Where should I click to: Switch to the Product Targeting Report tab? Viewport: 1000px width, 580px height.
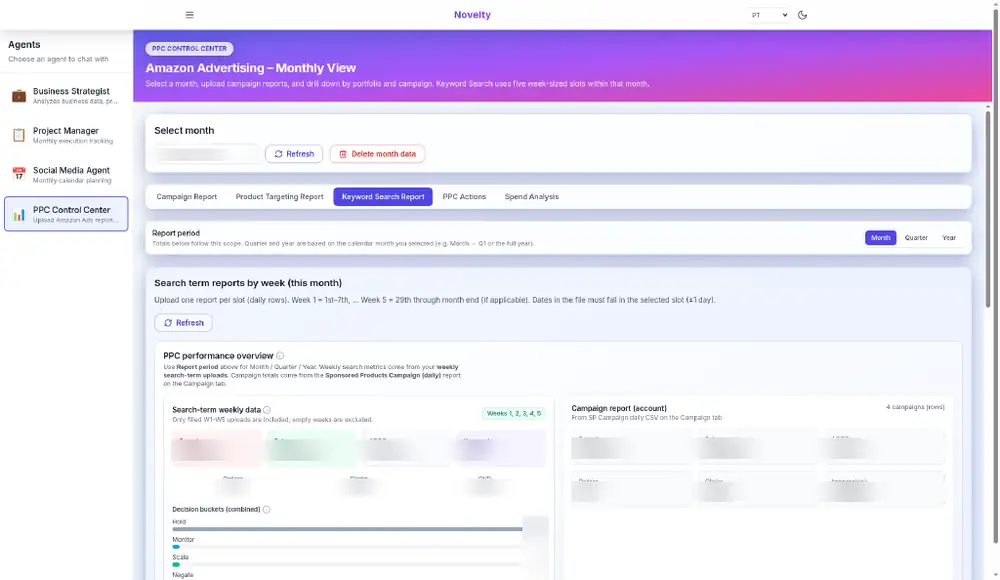pyautogui.click(x=279, y=197)
